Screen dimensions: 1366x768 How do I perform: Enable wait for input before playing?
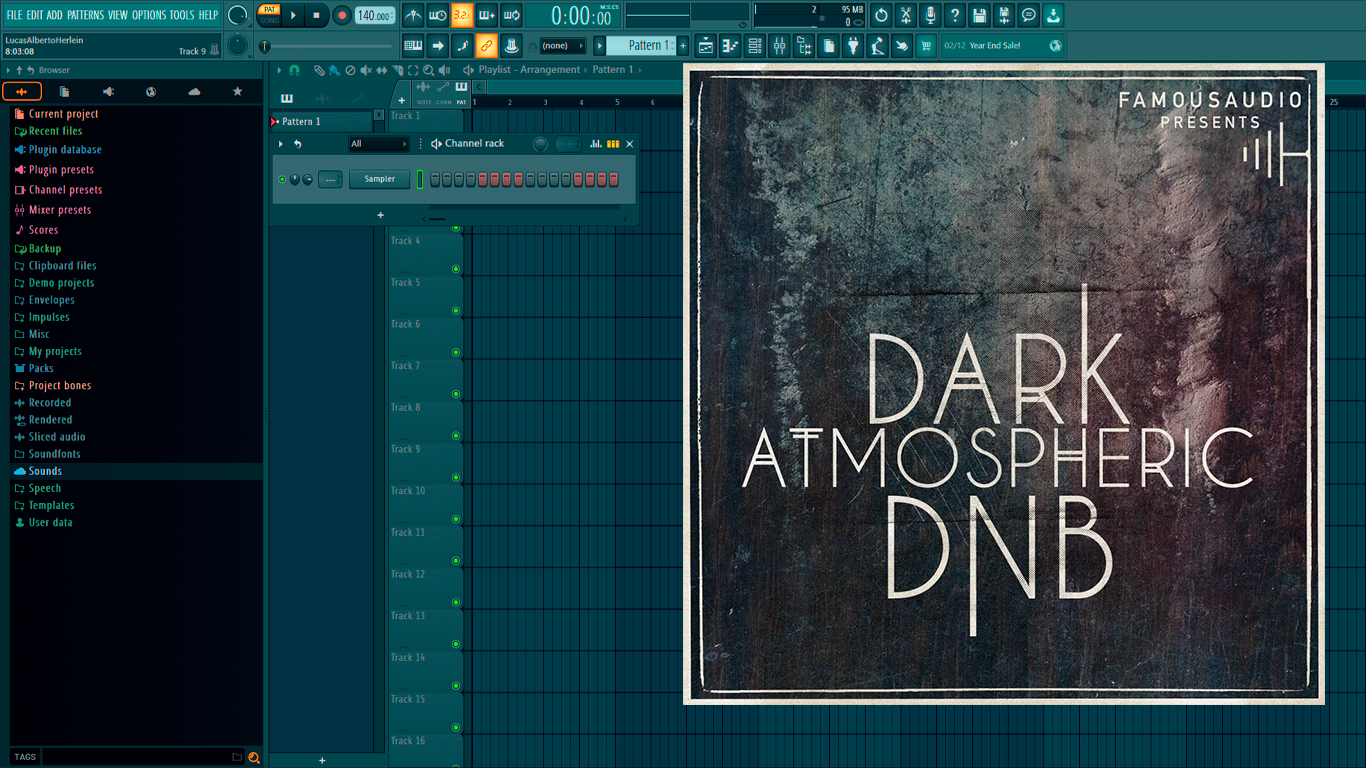point(437,15)
